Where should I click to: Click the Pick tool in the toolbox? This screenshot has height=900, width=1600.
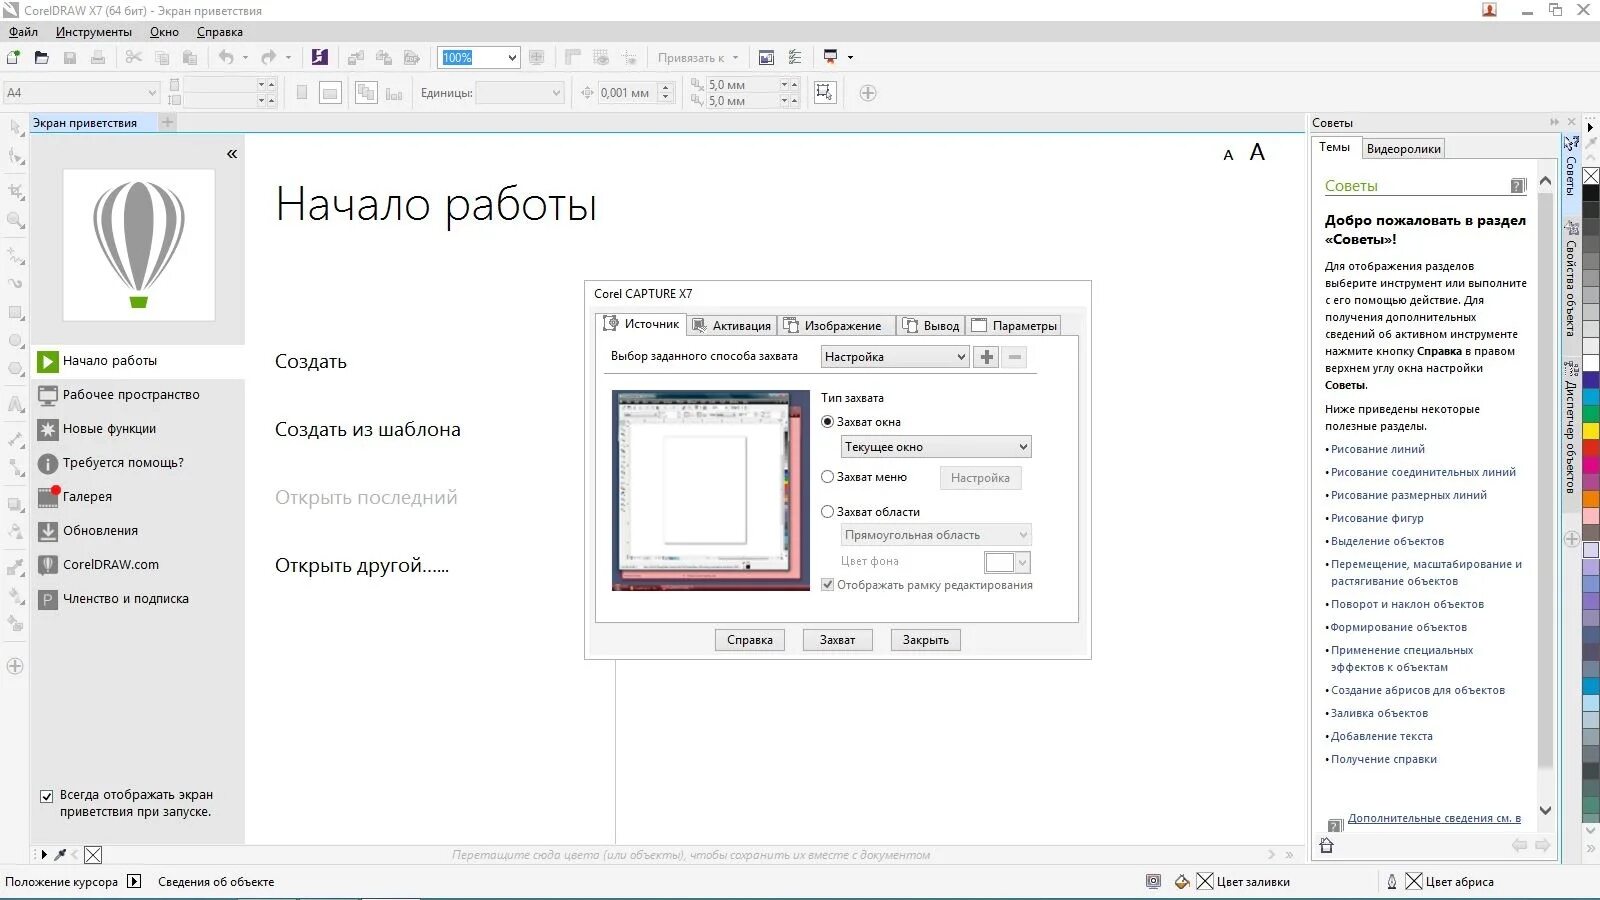point(15,127)
